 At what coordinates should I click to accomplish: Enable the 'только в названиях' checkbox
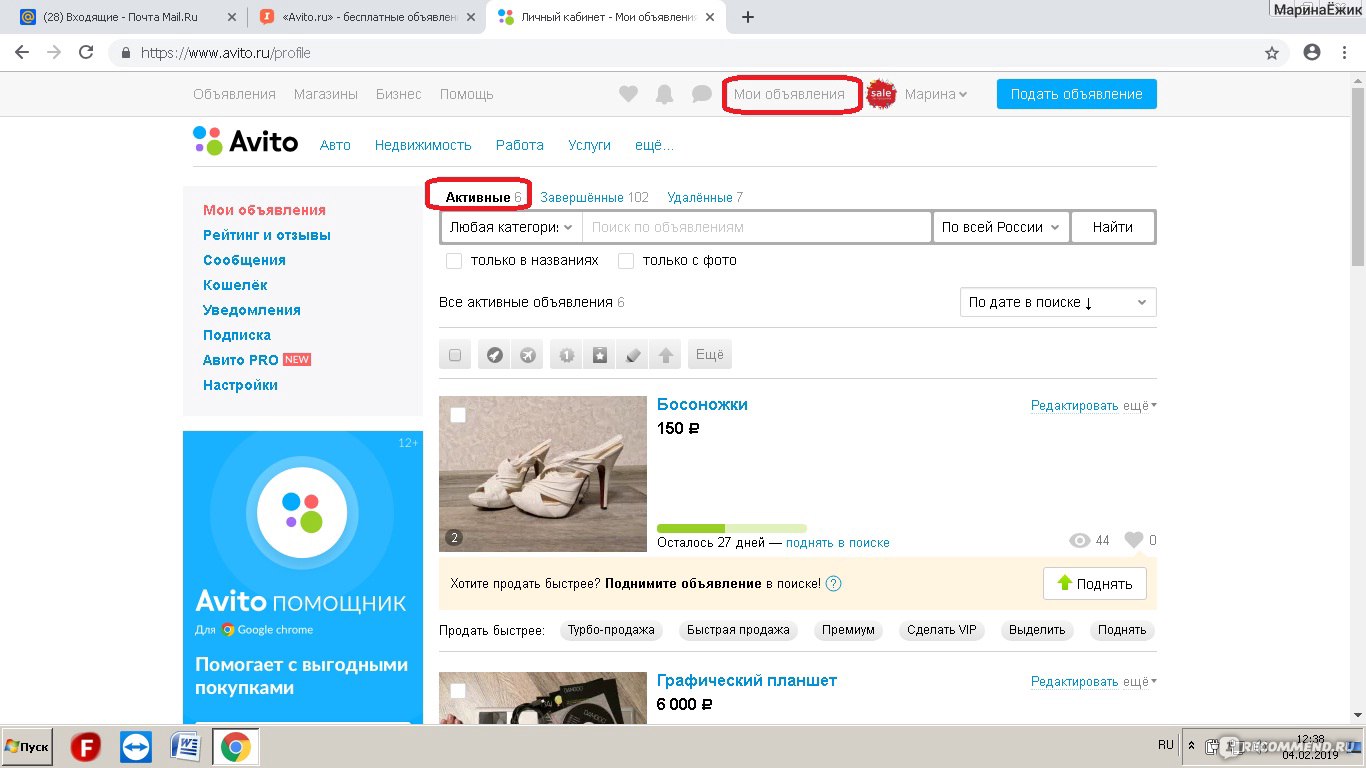click(x=454, y=261)
